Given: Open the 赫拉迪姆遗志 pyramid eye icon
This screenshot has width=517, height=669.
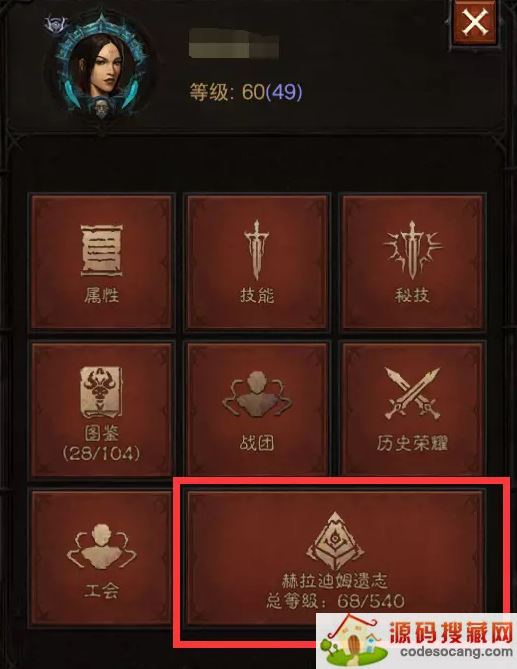Looking at the screenshot, I should point(335,541).
